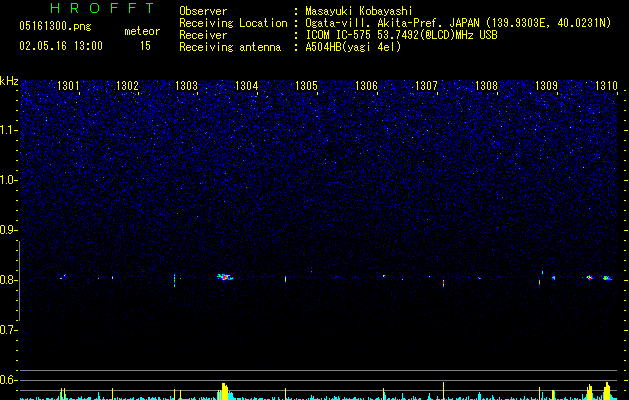Viewport: 629px width, 400px height.
Task: Click the tallest yellow bar under the echo before 1304
Action: click(224, 391)
